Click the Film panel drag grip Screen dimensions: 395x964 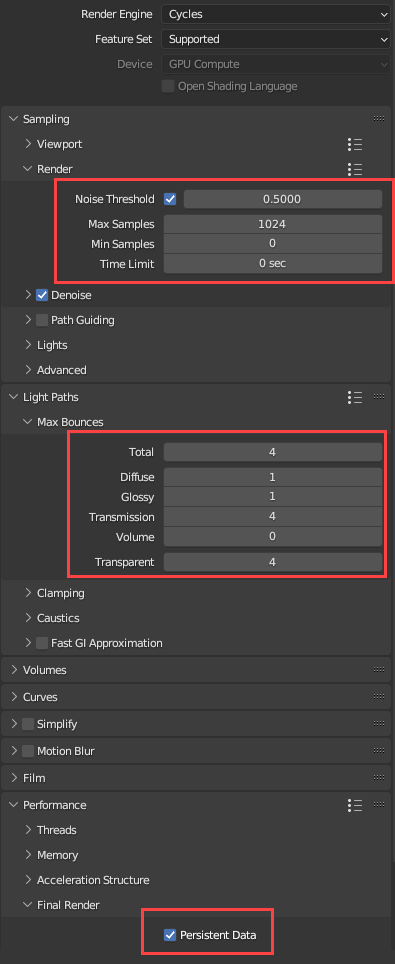(x=379, y=778)
